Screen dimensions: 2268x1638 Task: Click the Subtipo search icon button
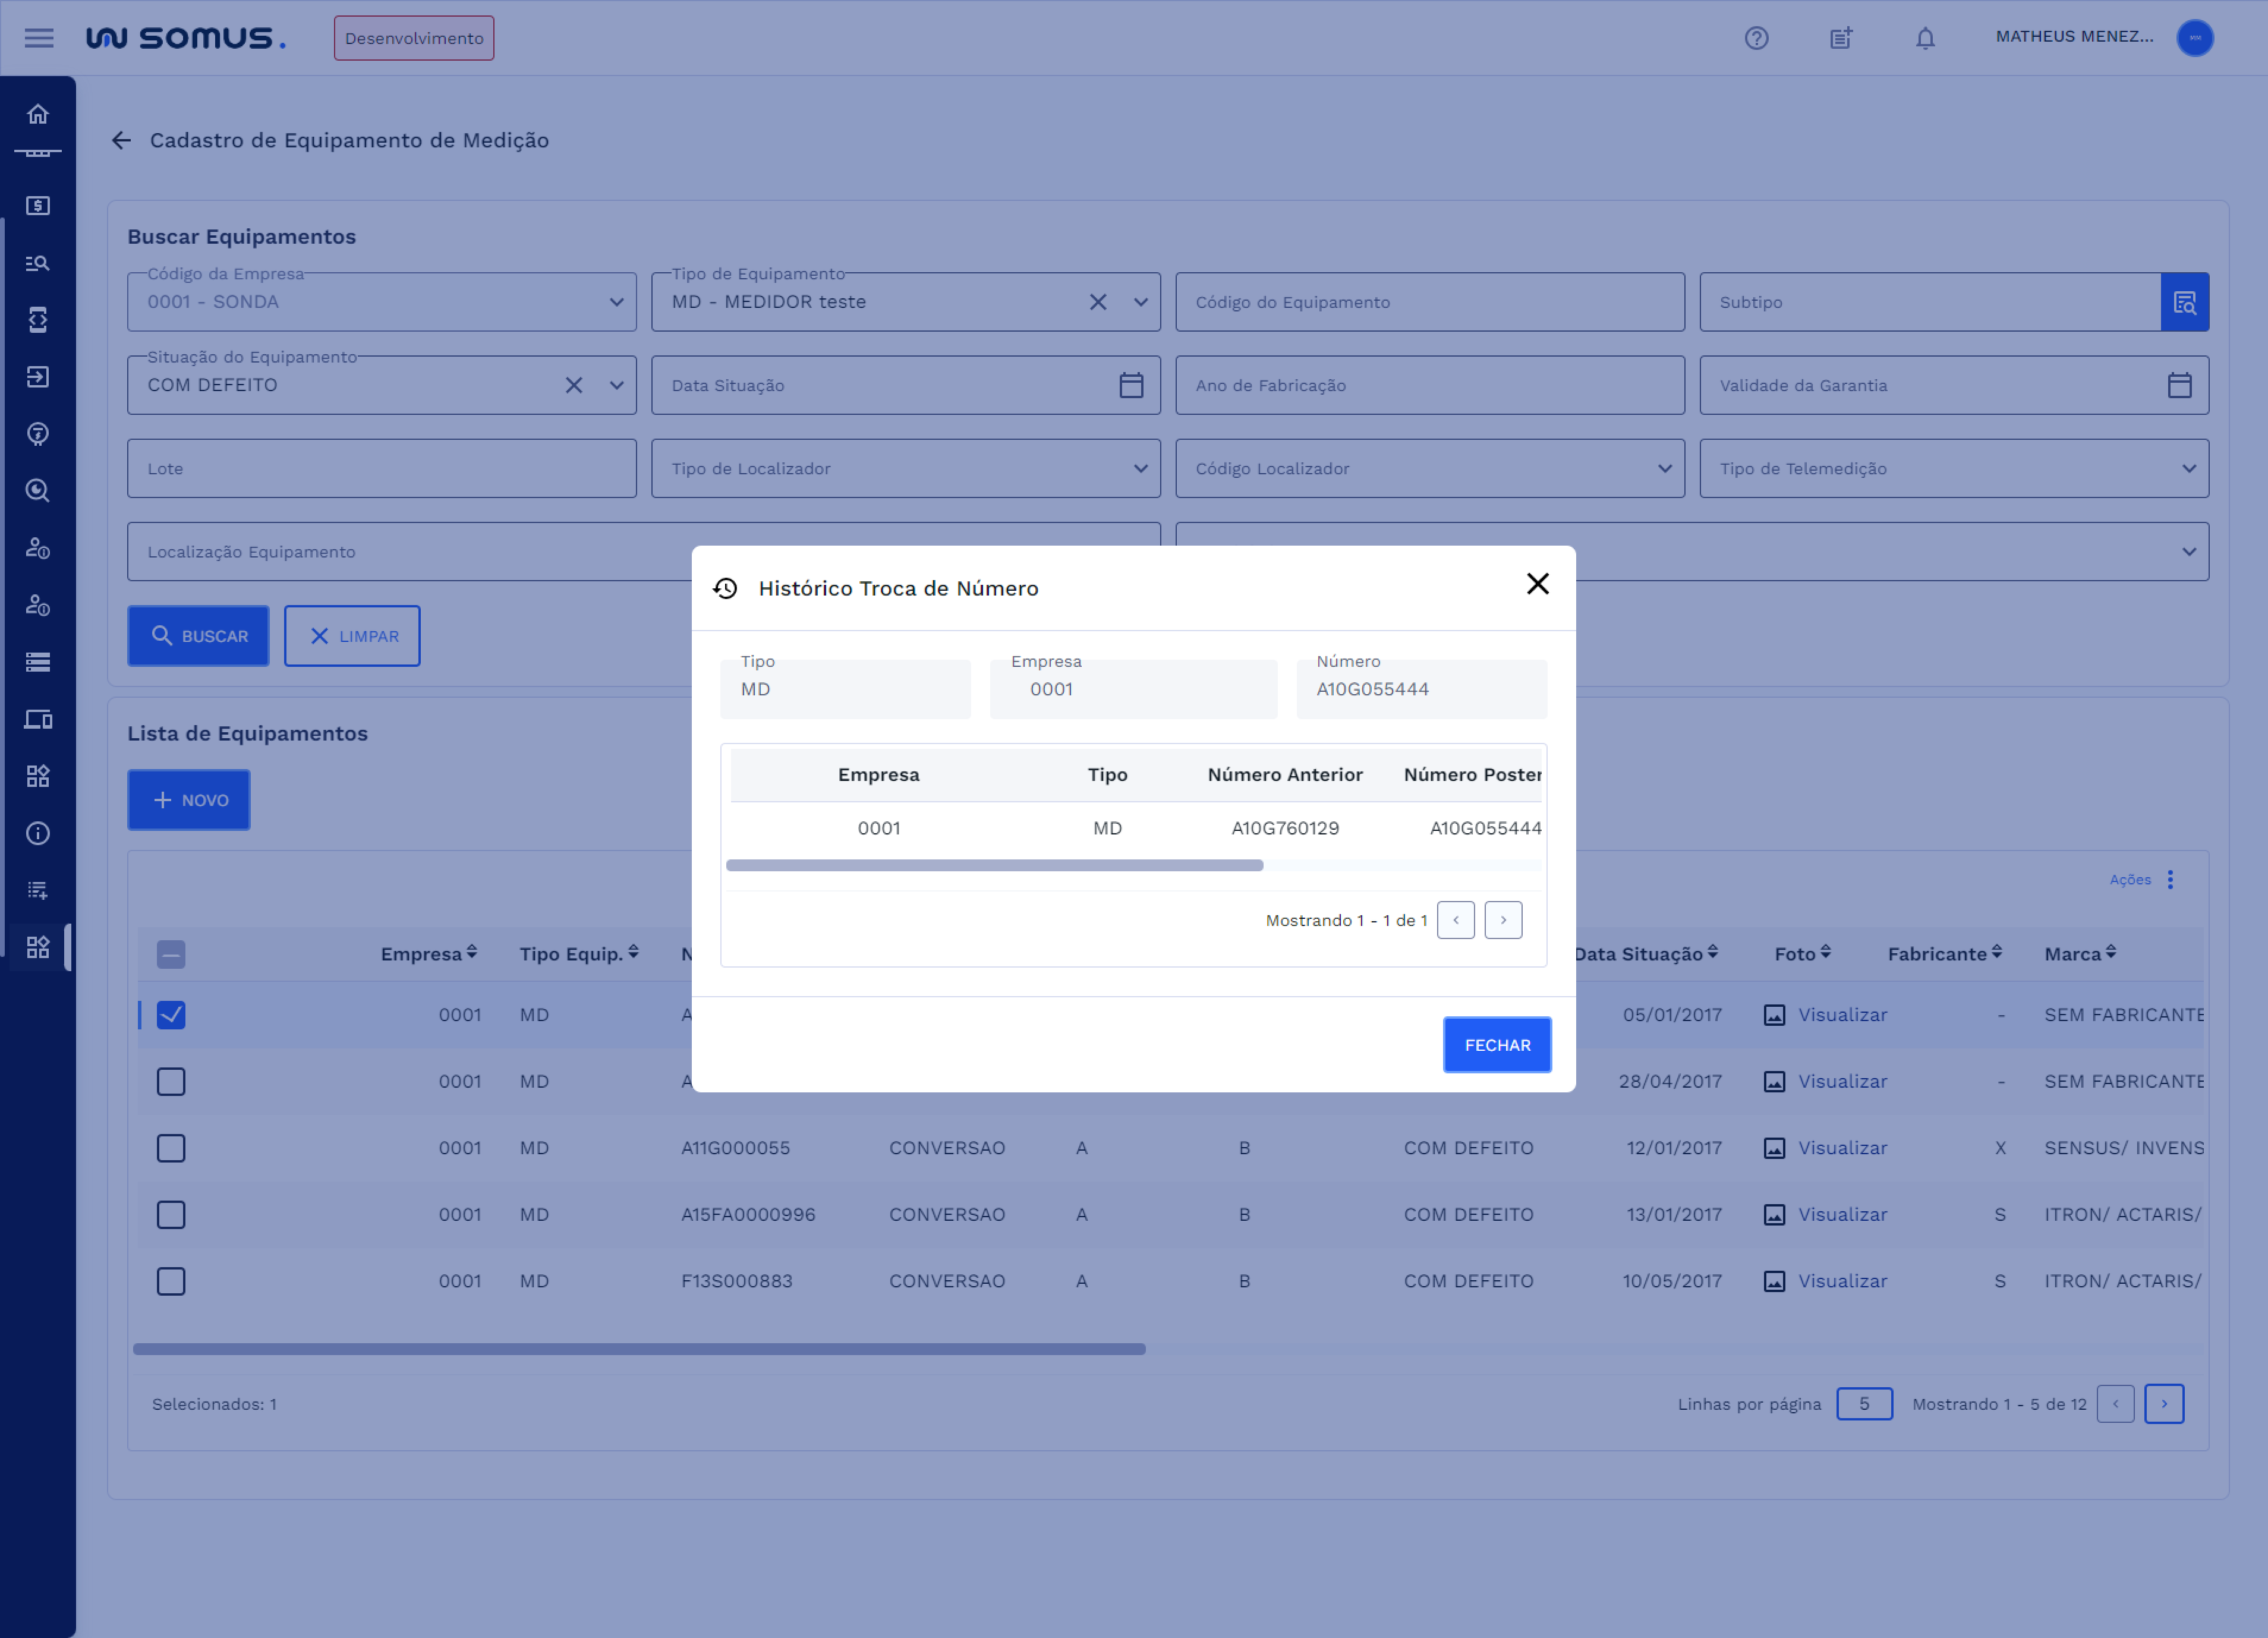click(2184, 302)
